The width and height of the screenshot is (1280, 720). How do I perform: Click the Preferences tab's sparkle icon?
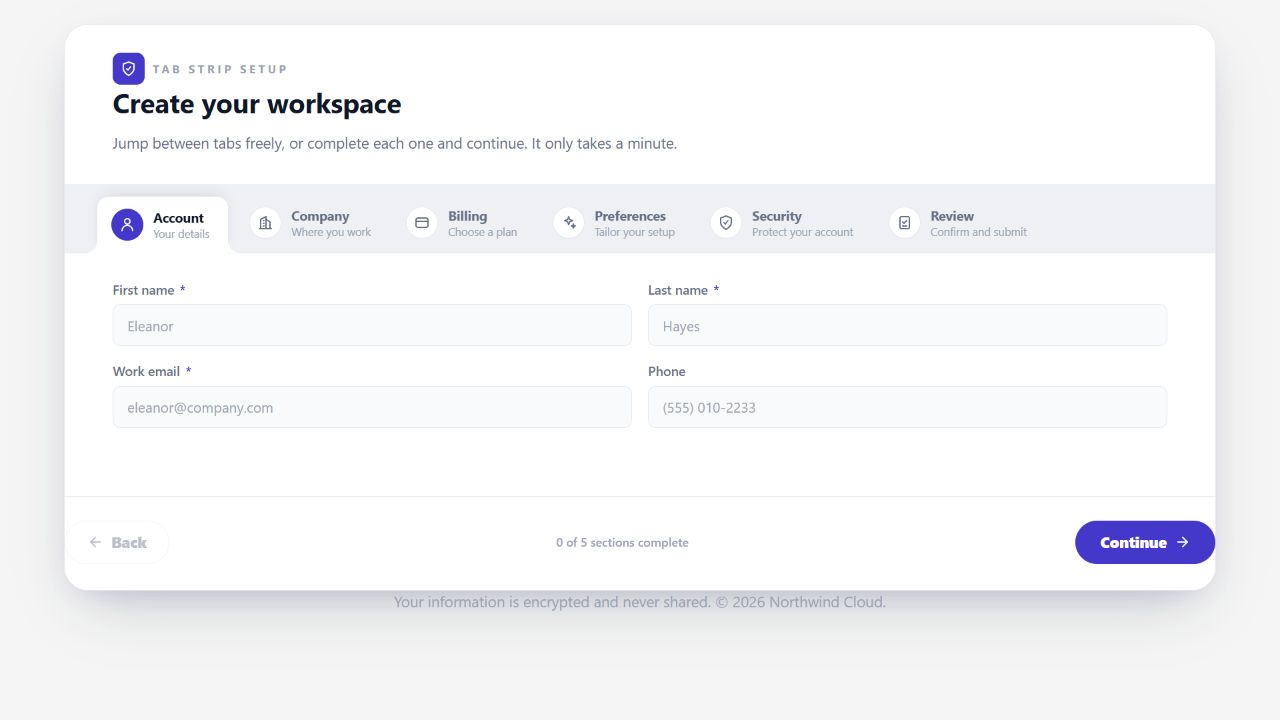click(x=569, y=223)
